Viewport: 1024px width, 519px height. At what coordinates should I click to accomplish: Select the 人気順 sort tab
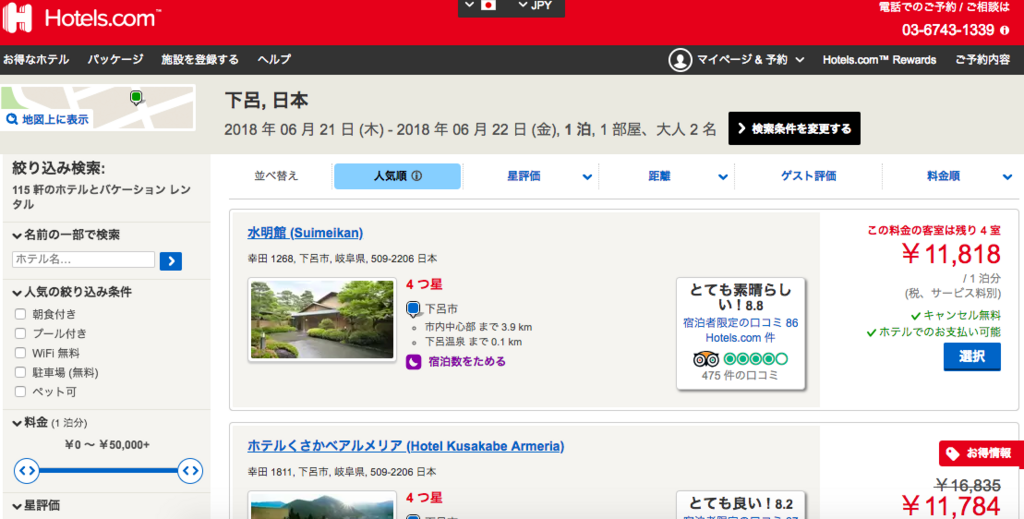click(x=397, y=176)
